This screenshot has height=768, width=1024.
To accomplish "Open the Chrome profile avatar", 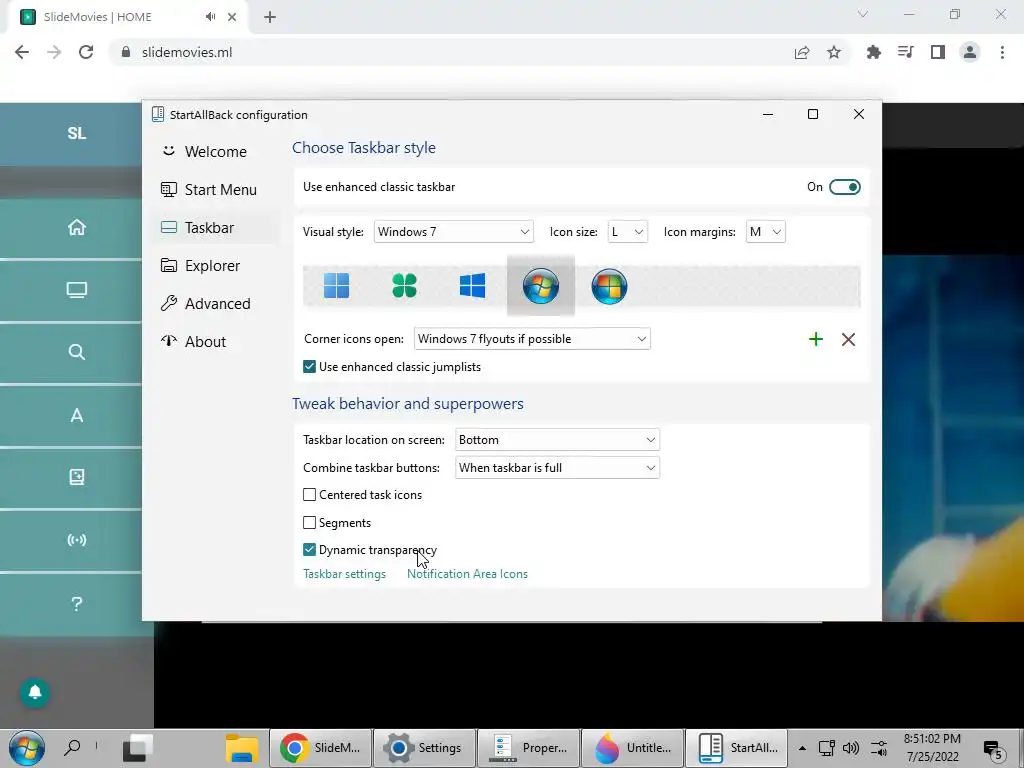I will coord(970,52).
